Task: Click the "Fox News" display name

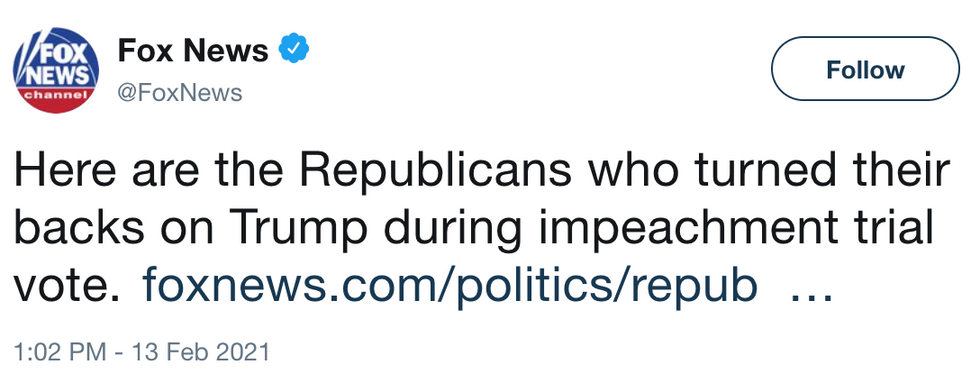Action: (x=193, y=50)
